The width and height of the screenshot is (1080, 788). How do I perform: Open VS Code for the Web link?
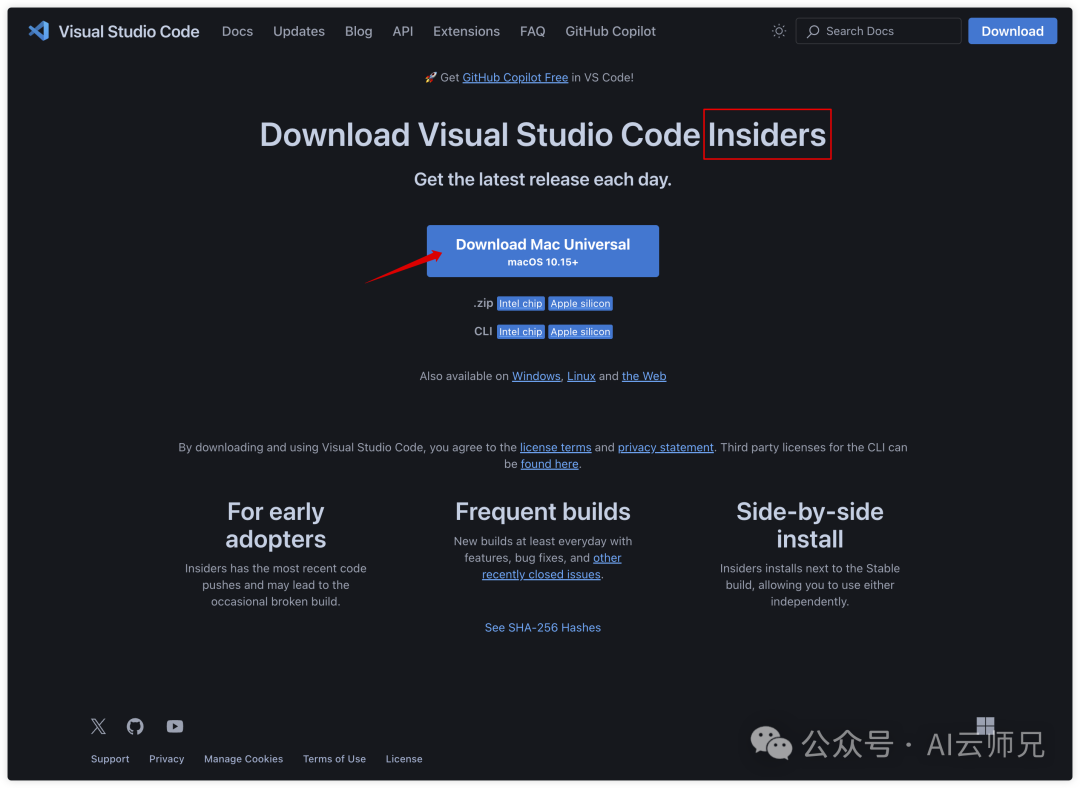[x=644, y=376]
